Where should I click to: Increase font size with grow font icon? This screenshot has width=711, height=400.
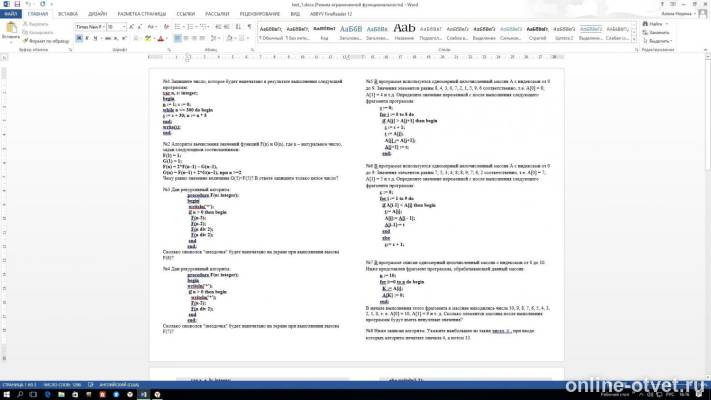[131, 27]
